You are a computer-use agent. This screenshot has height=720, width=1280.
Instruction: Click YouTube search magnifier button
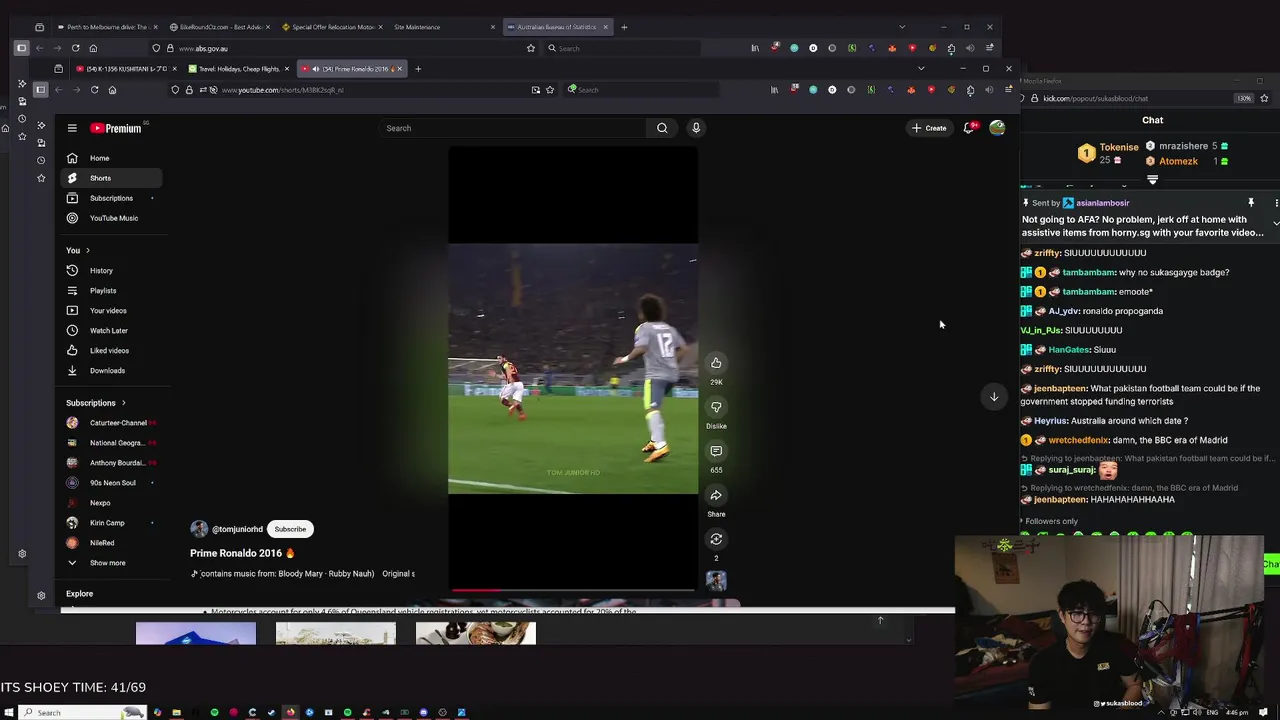(x=662, y=128)
